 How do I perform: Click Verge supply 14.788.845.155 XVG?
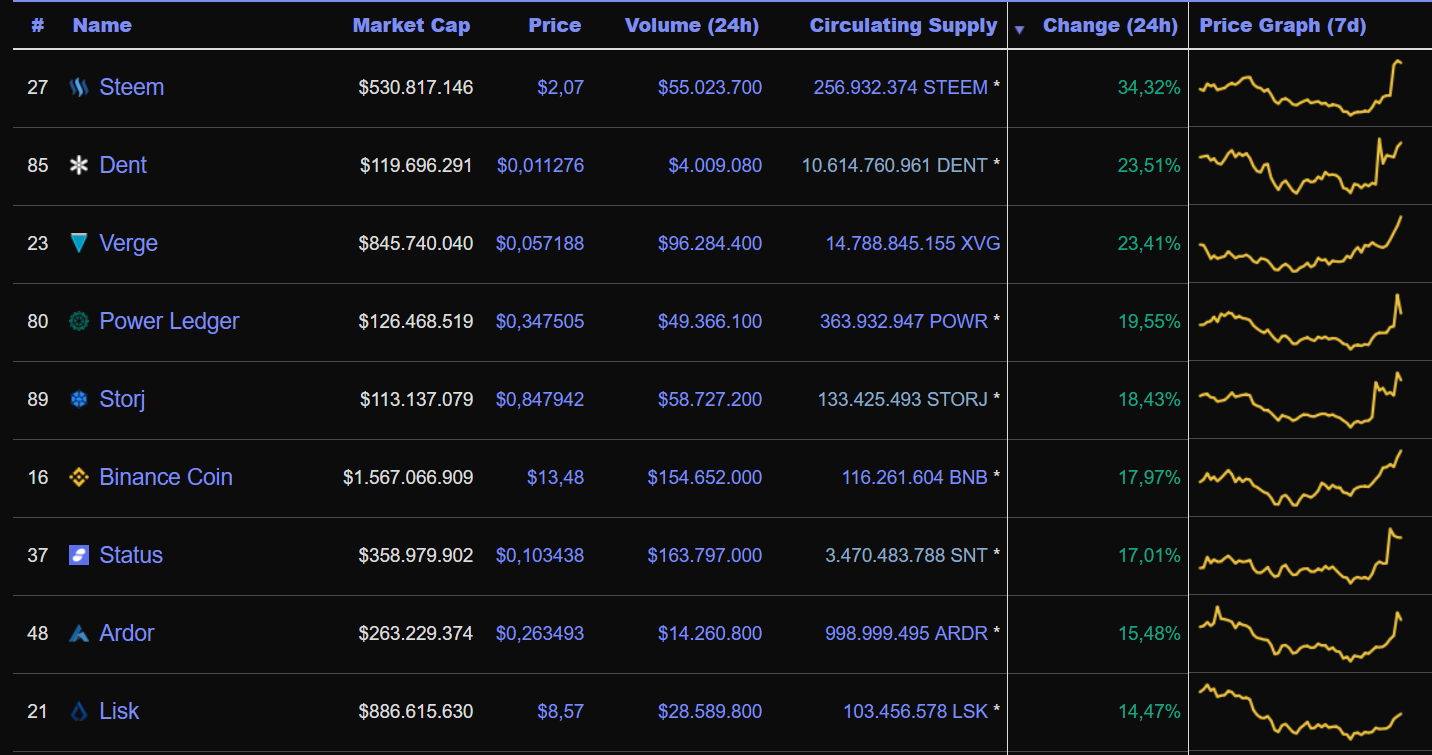point(913,244)
